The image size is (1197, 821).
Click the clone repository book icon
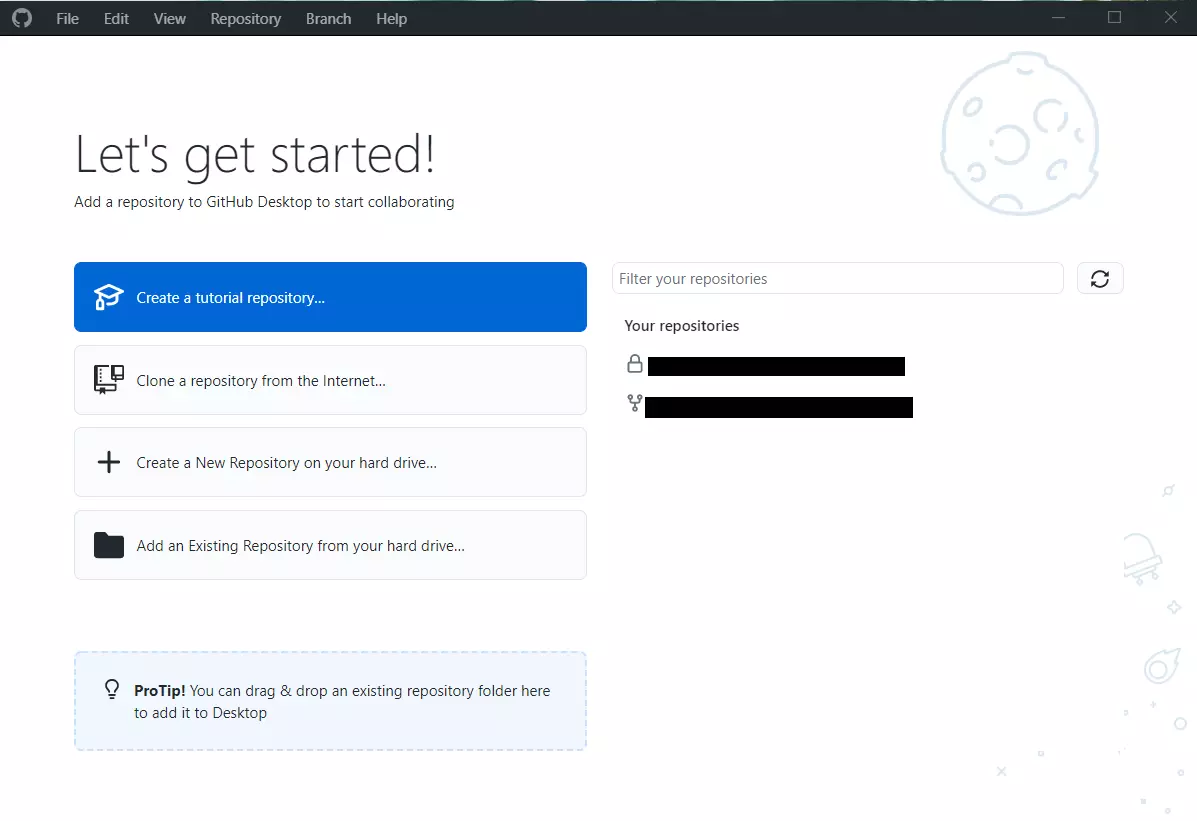pyautogui.click(x=108, y=379)
